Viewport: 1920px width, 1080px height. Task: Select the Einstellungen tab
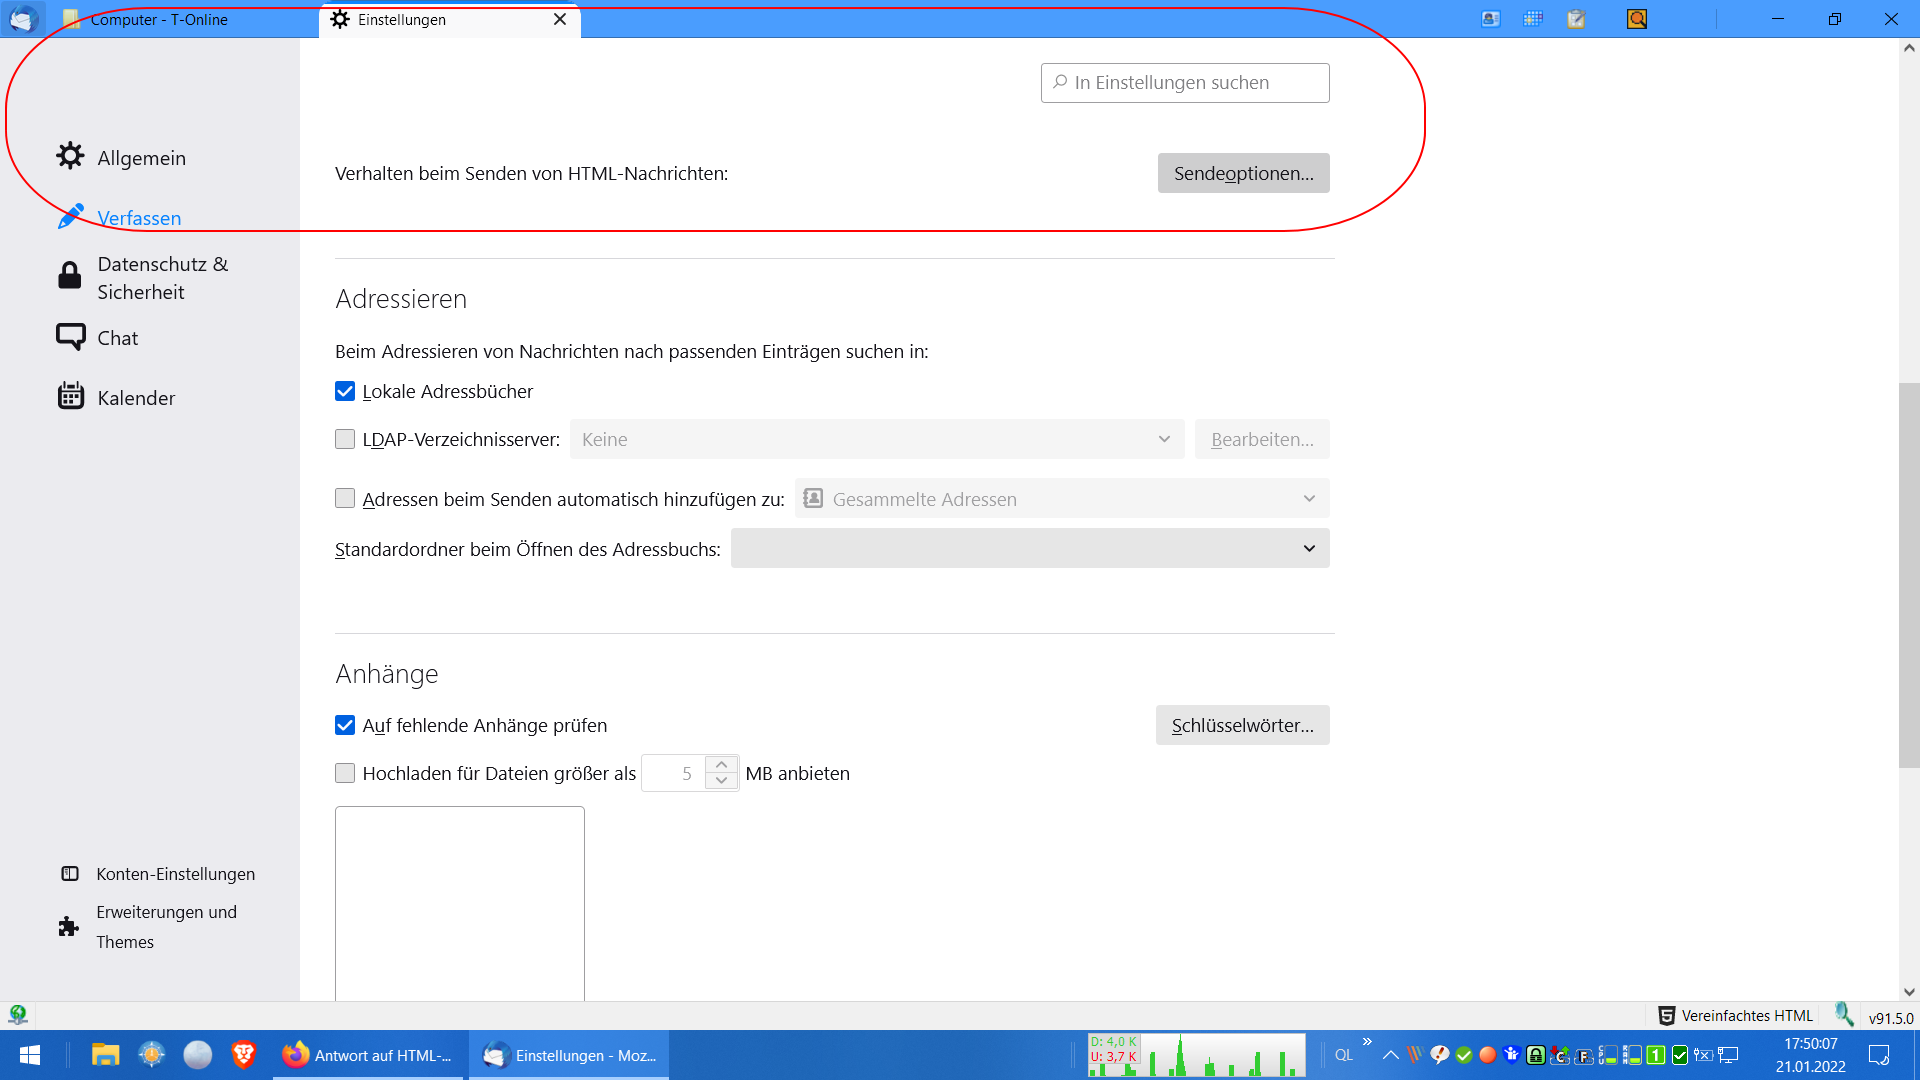pyautogui.click(x=402, y=19)
